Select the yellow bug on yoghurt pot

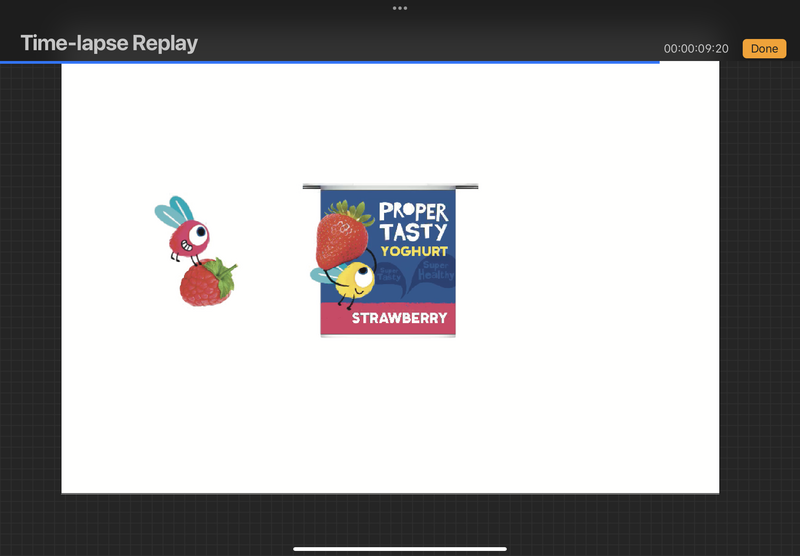(352, 279)
